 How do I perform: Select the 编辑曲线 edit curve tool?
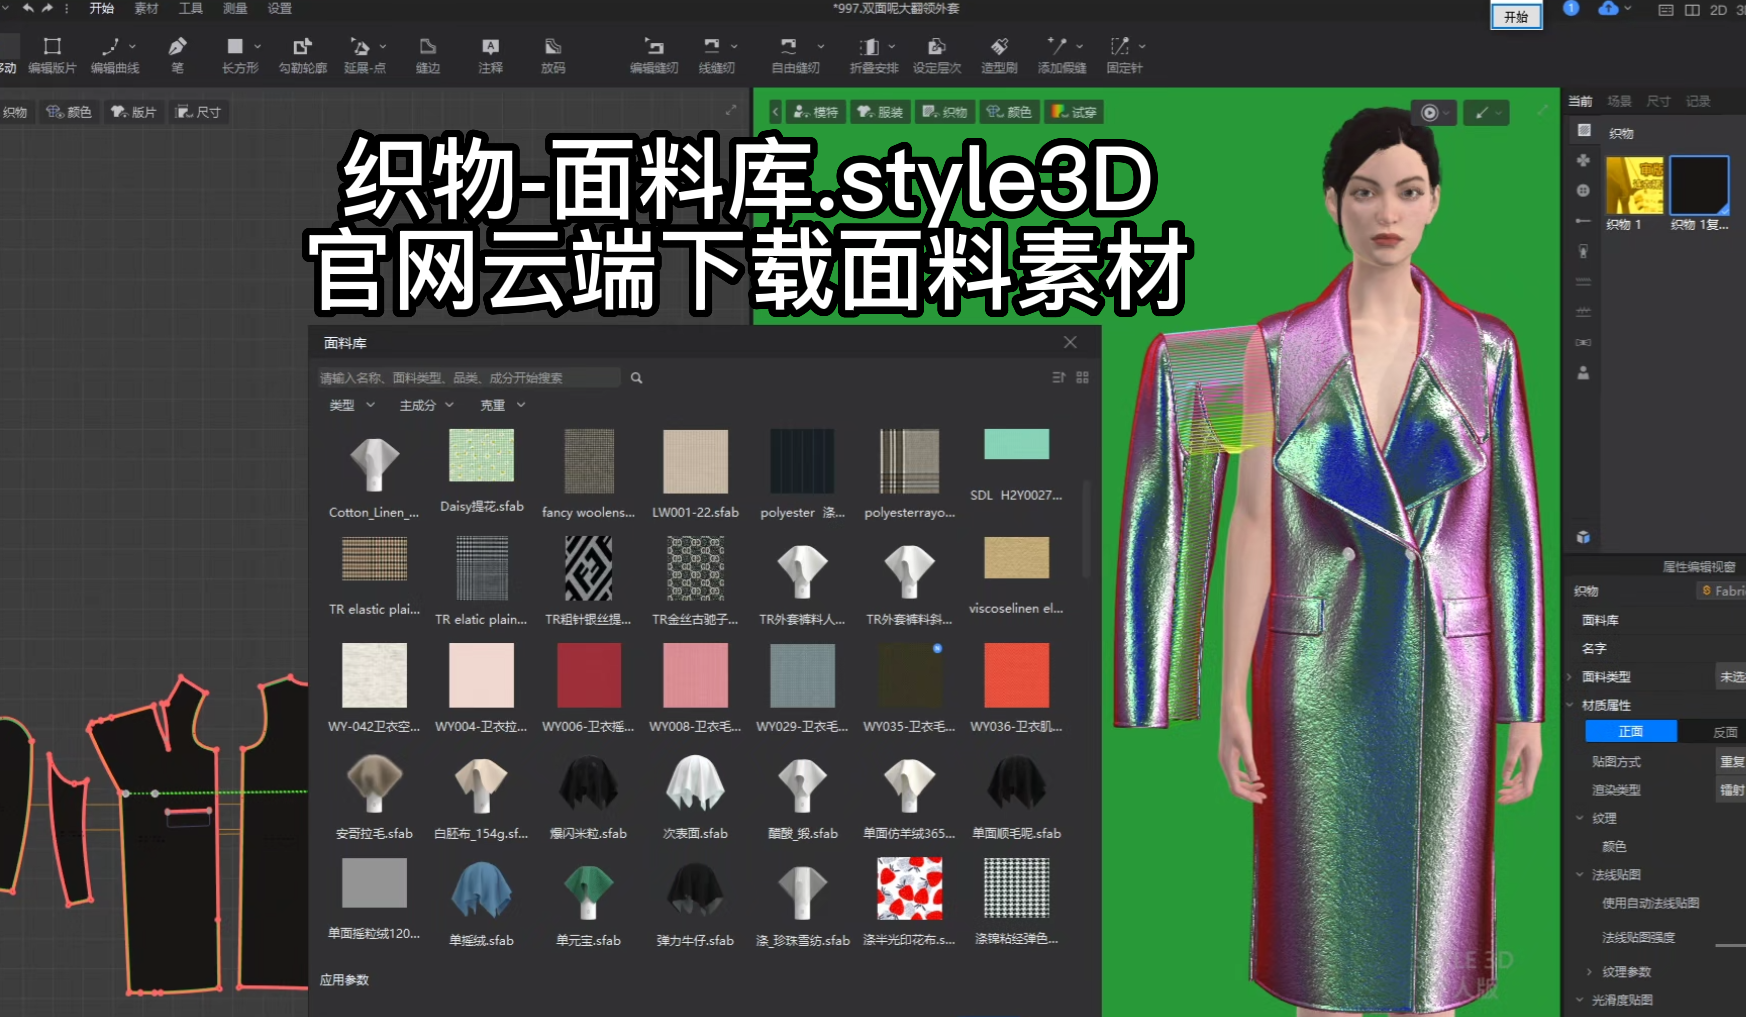click(x=115, y=55)
